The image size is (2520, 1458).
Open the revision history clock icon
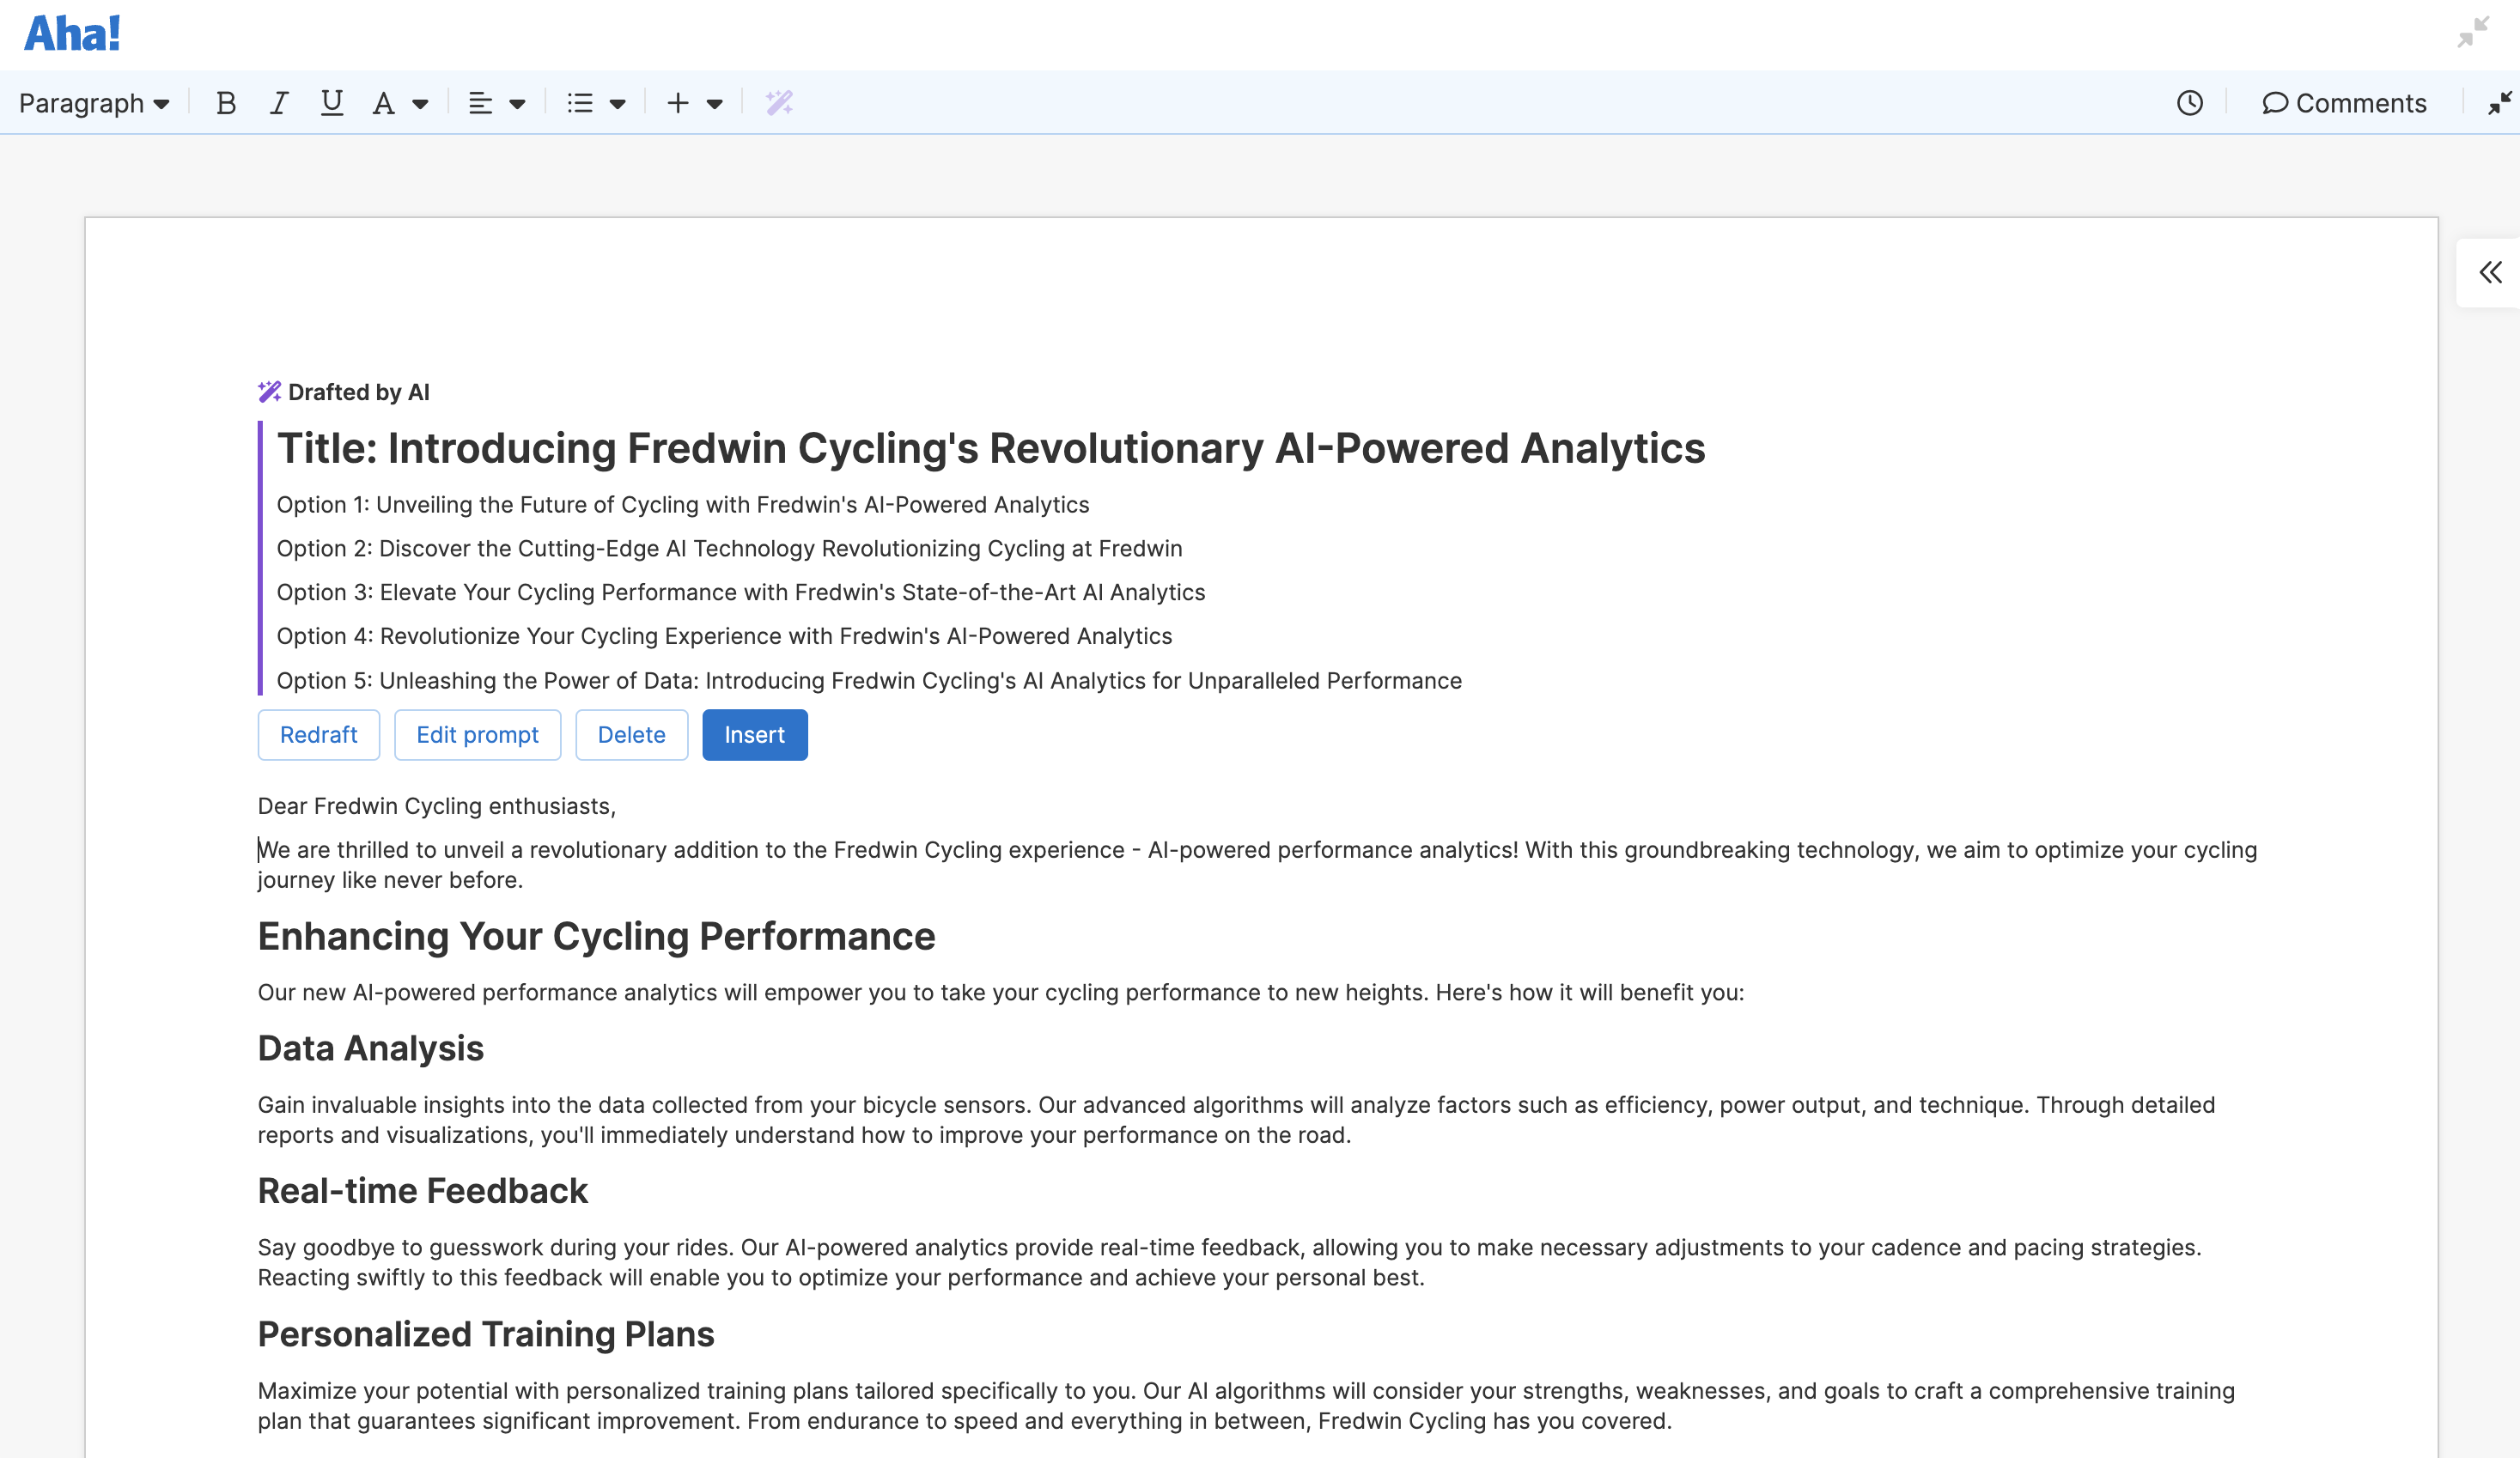(2189, 102)
